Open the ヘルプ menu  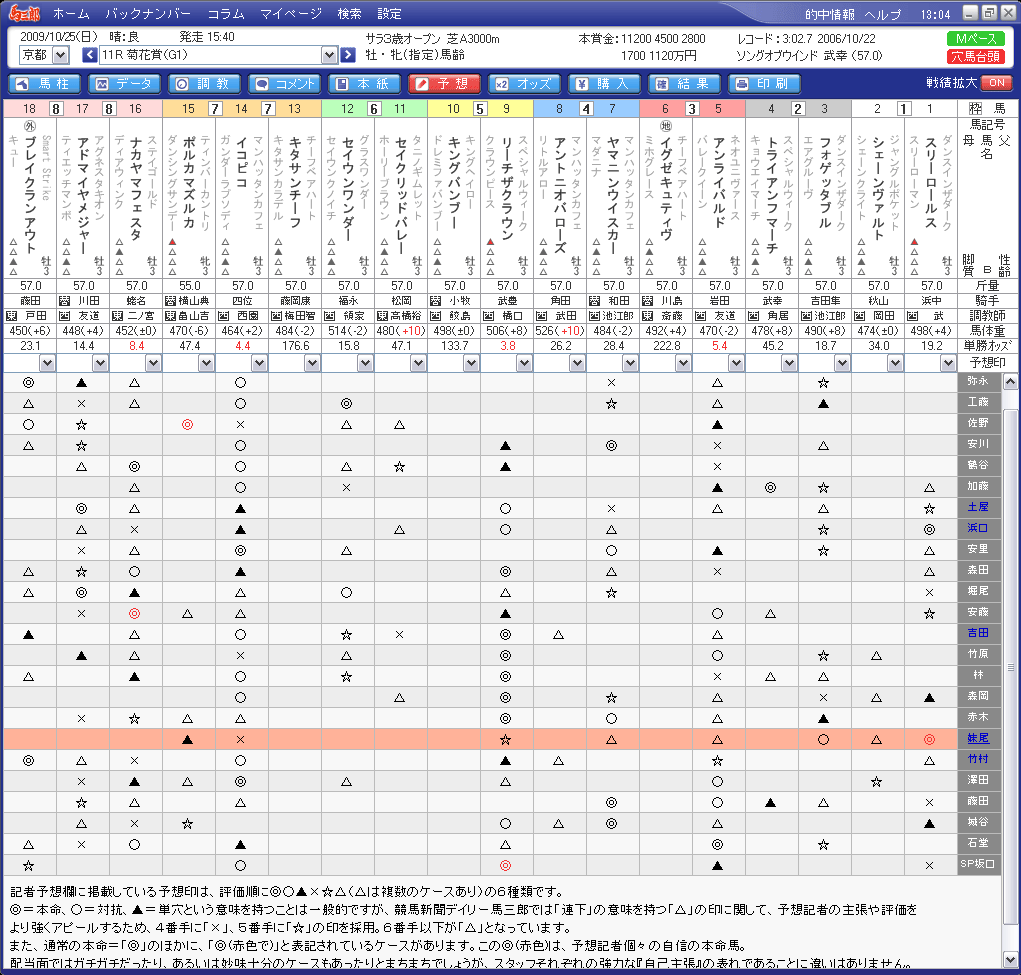[883, 14]
